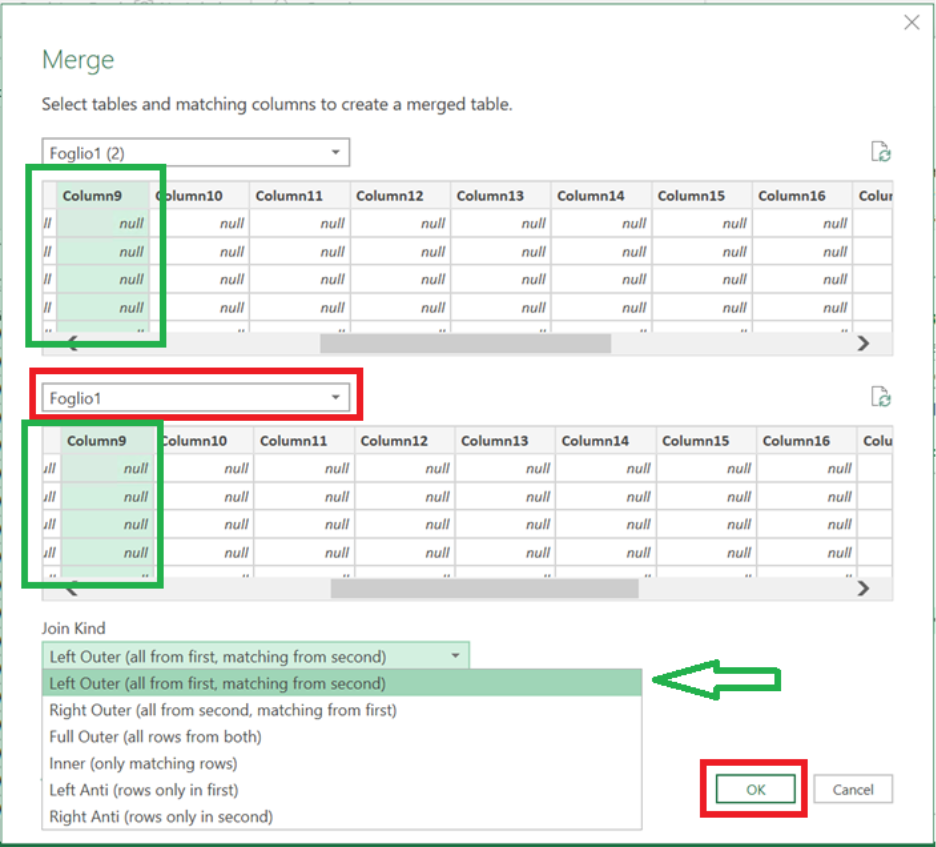
Task: Refresh the Foglio1 (2) table preview
Action: 881,151
